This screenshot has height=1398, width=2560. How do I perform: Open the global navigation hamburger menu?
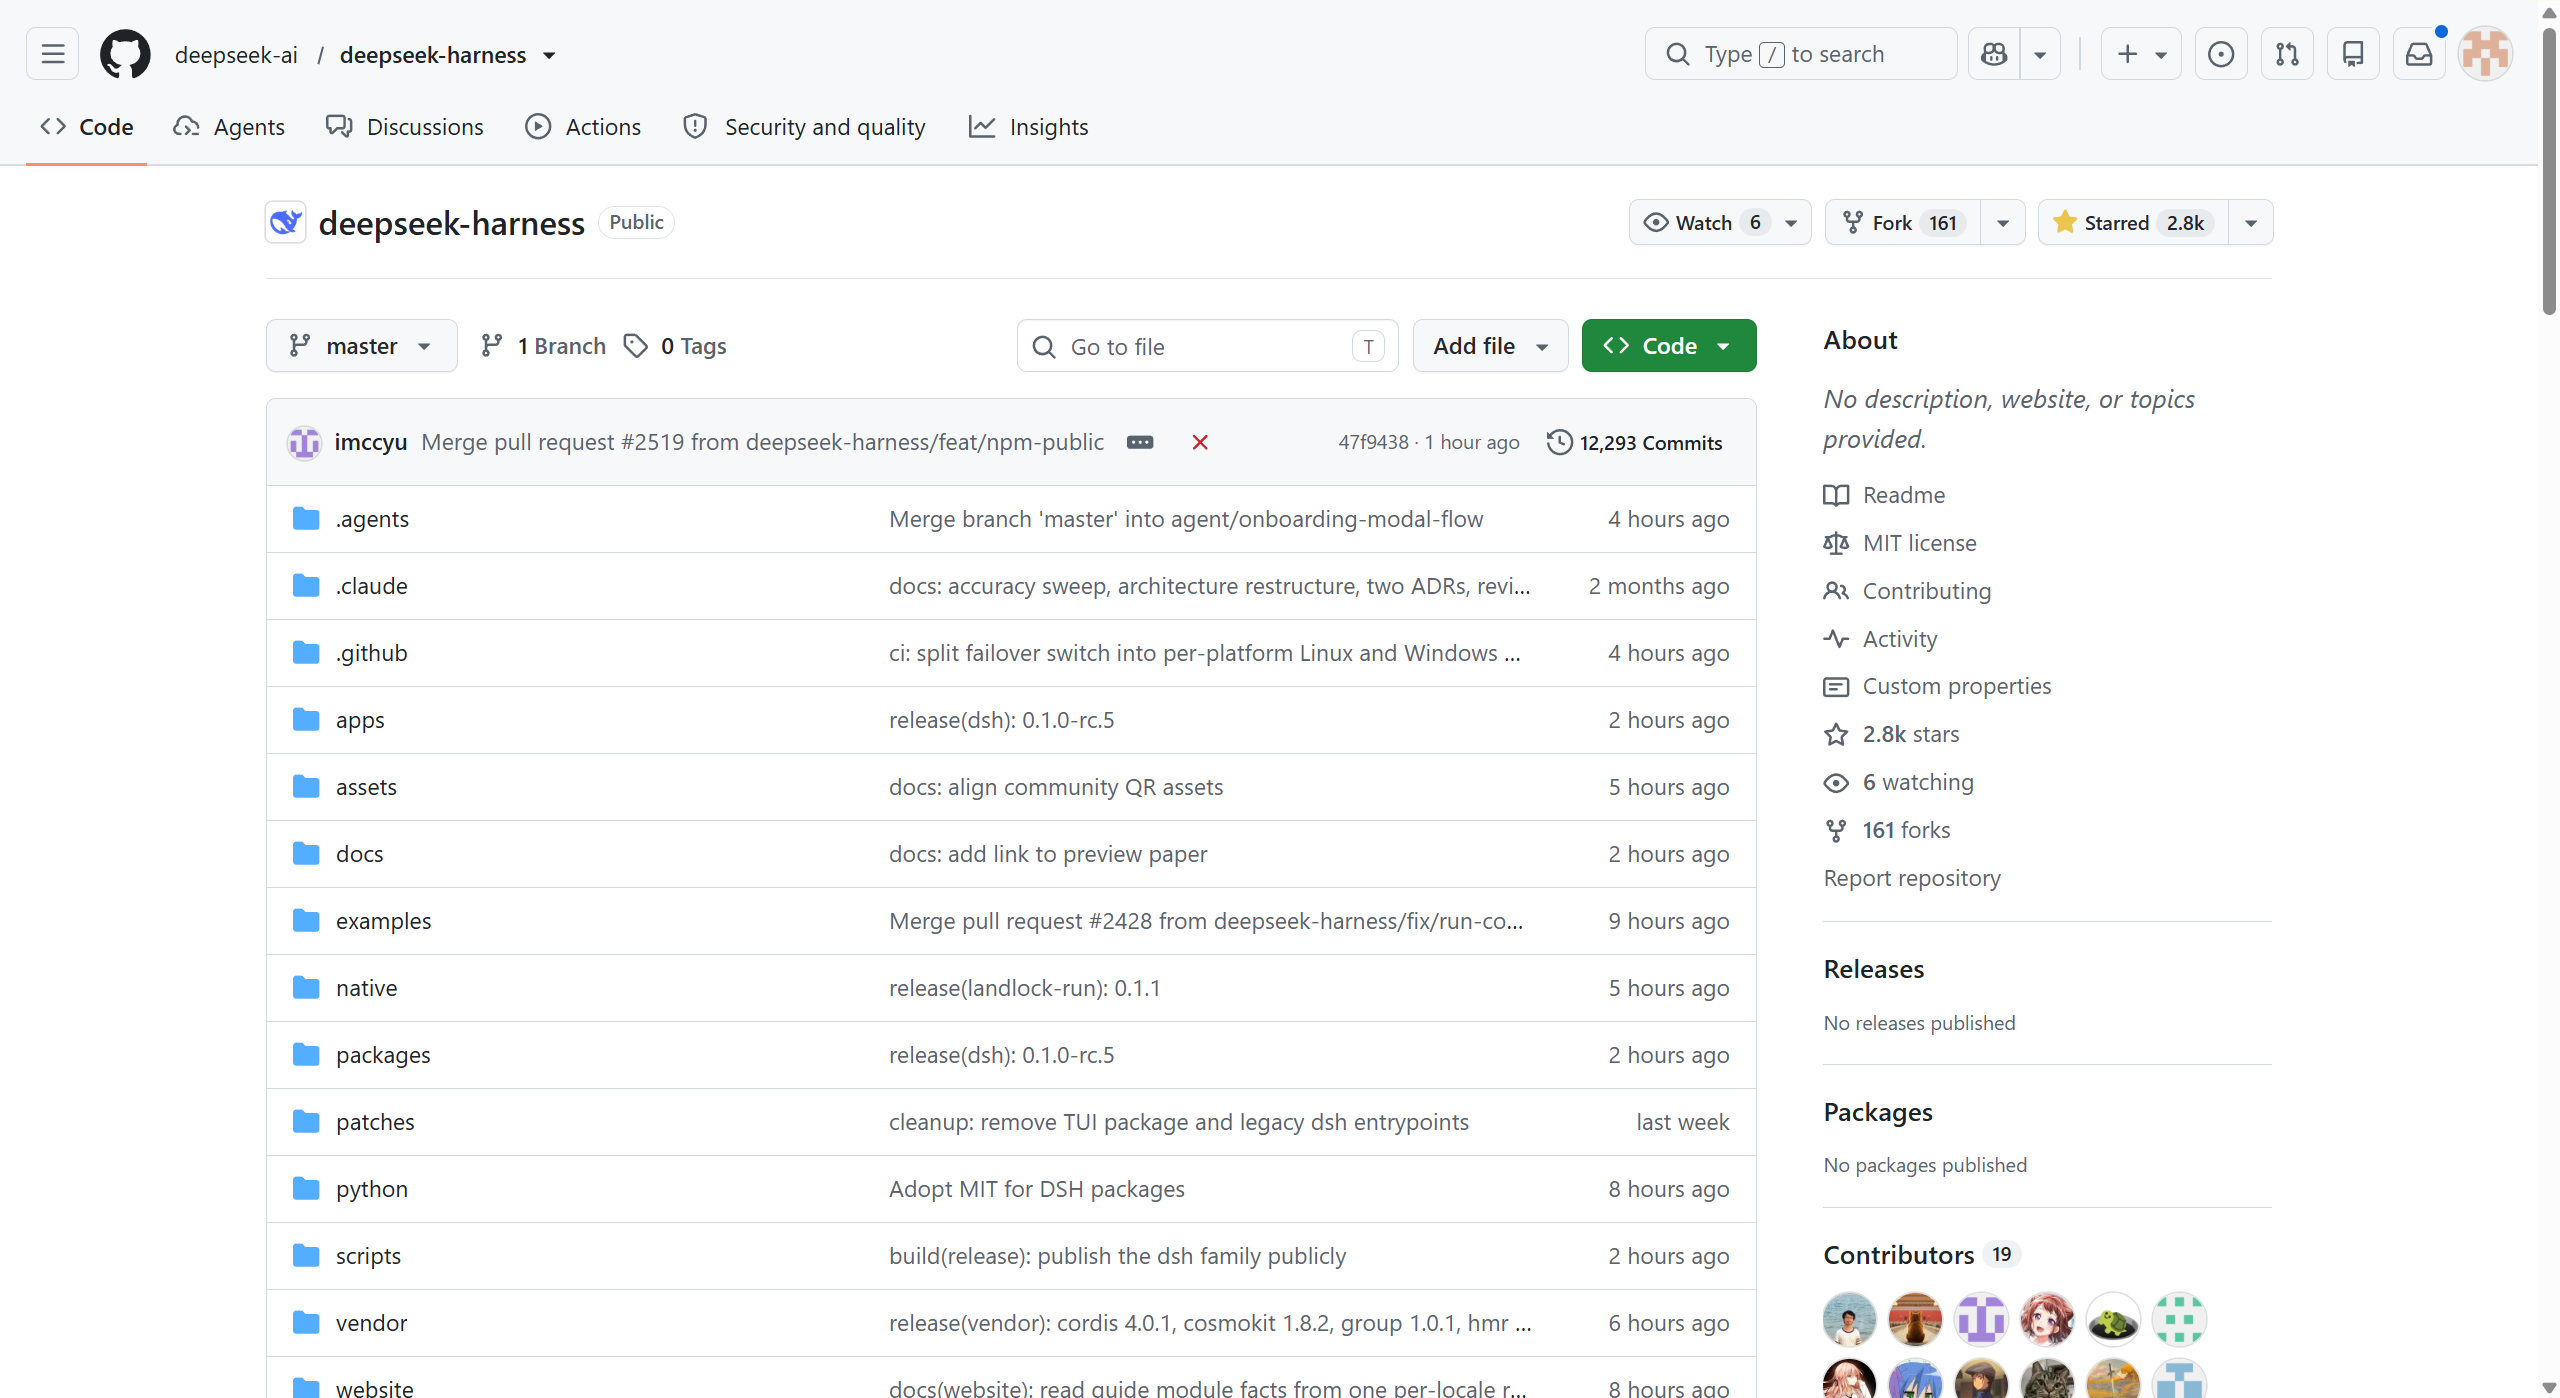pos(53,54)
